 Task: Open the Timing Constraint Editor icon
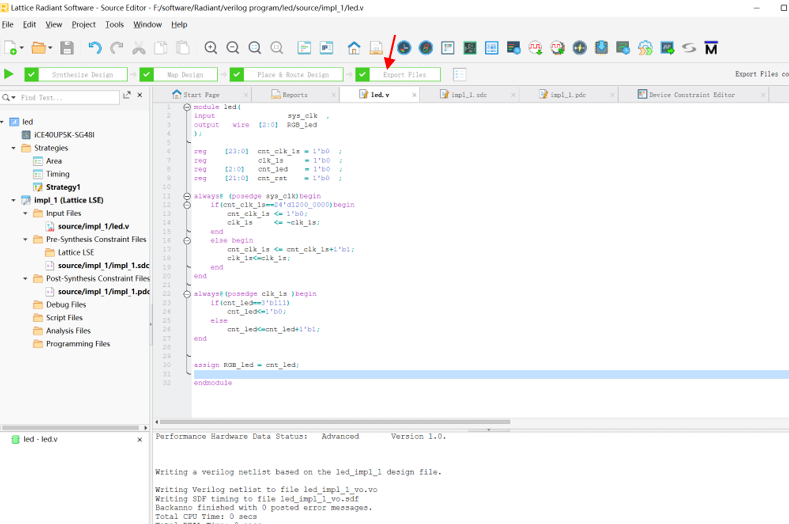(x=404, y=48)
